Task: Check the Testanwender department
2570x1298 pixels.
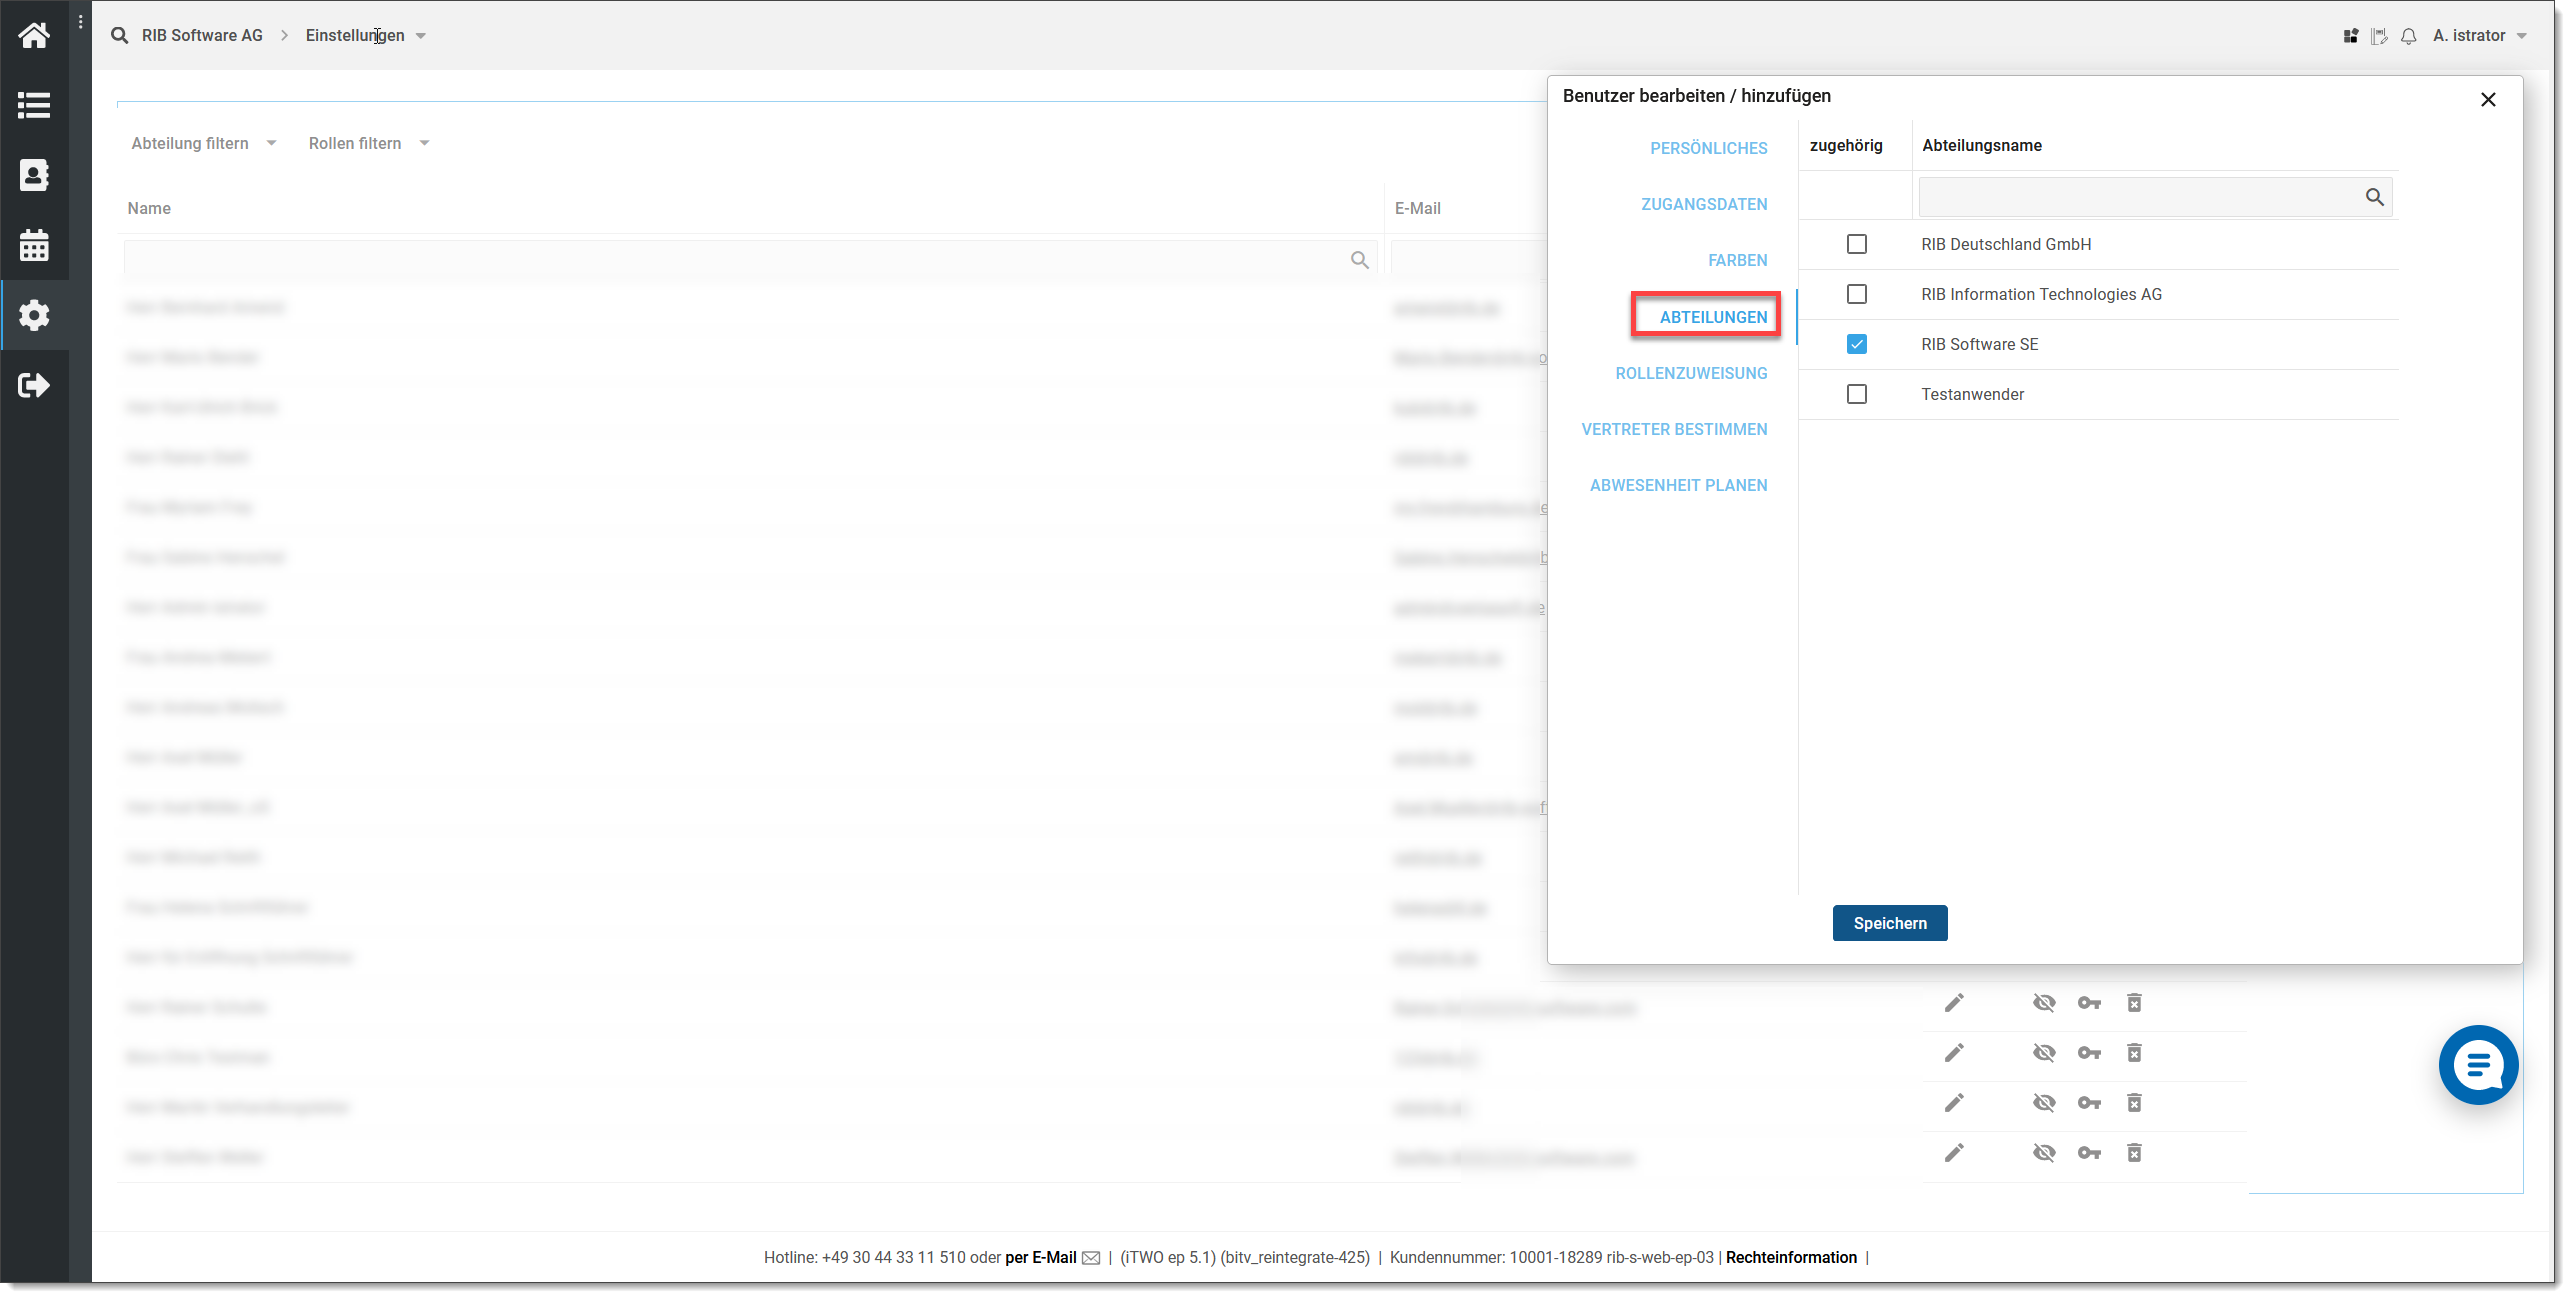Action: point(1857,394)
